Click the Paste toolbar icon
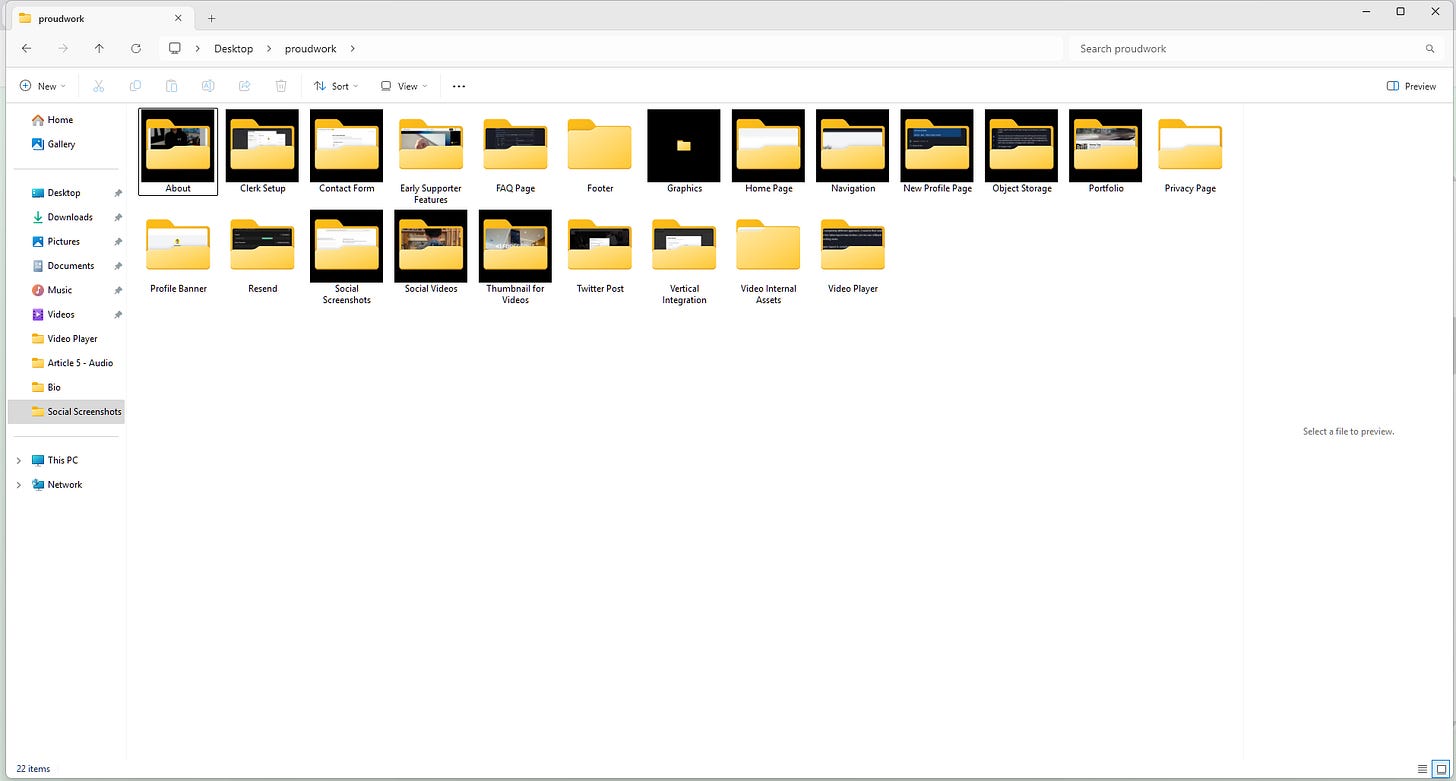 coord(171,86)
